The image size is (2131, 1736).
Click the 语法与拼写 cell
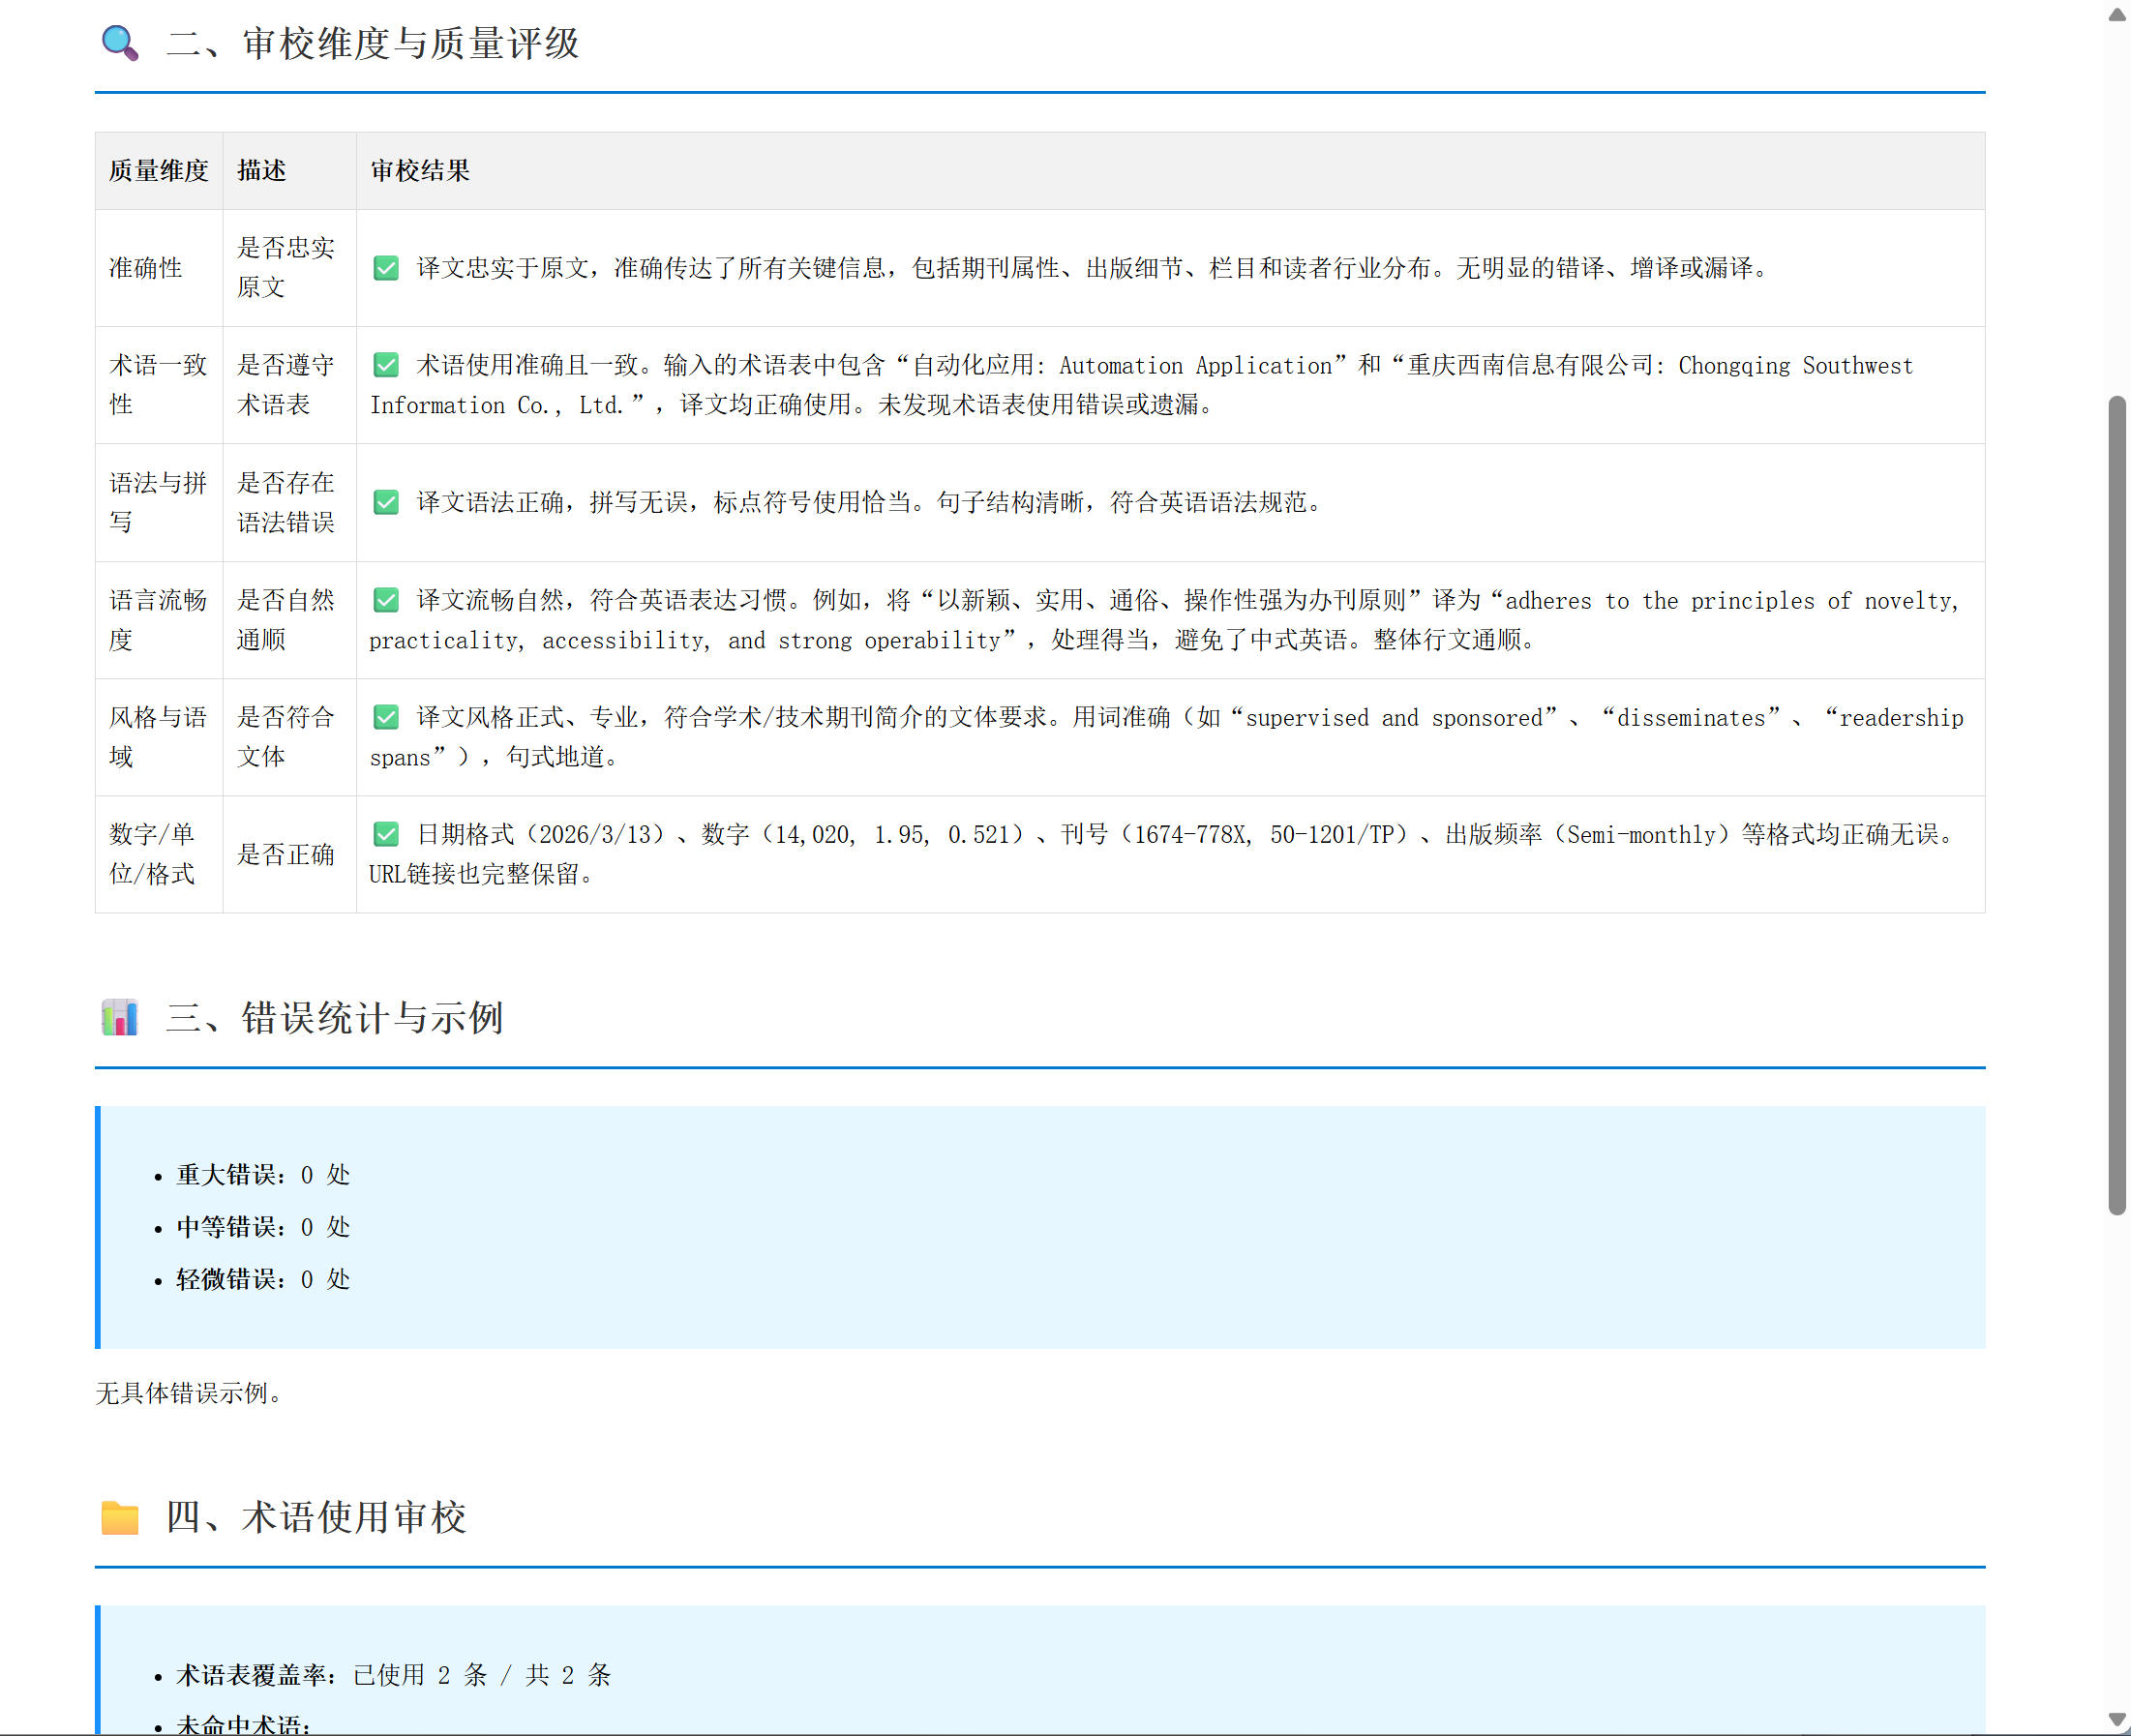(159, 502)
